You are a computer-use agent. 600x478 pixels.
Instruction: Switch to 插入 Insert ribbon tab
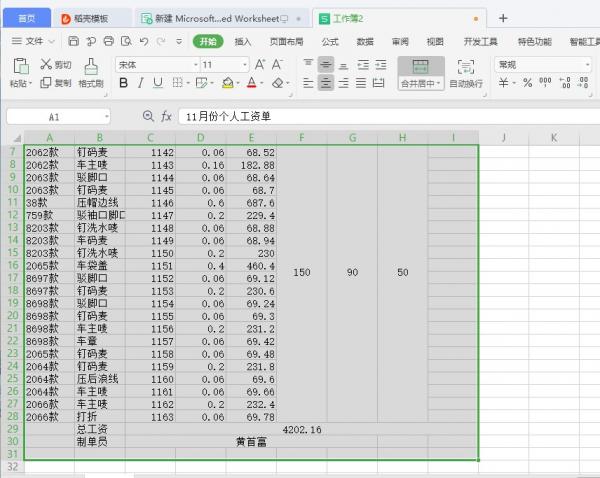pyautogui.click(x=243, y=42)
